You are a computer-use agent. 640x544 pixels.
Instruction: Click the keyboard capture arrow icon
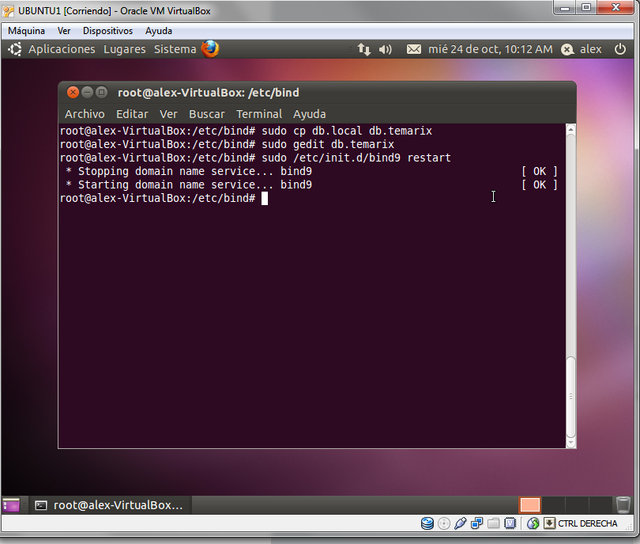[x=549, y=523]
